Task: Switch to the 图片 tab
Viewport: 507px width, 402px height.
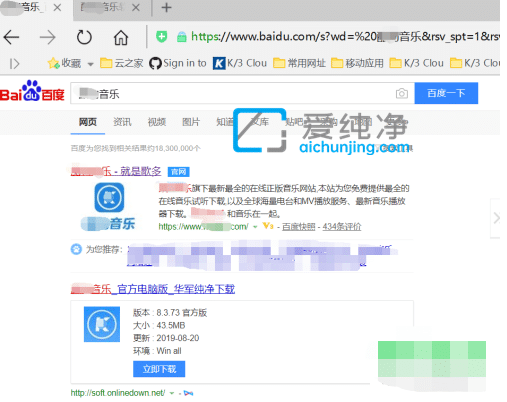Action: tap(191, 122)
